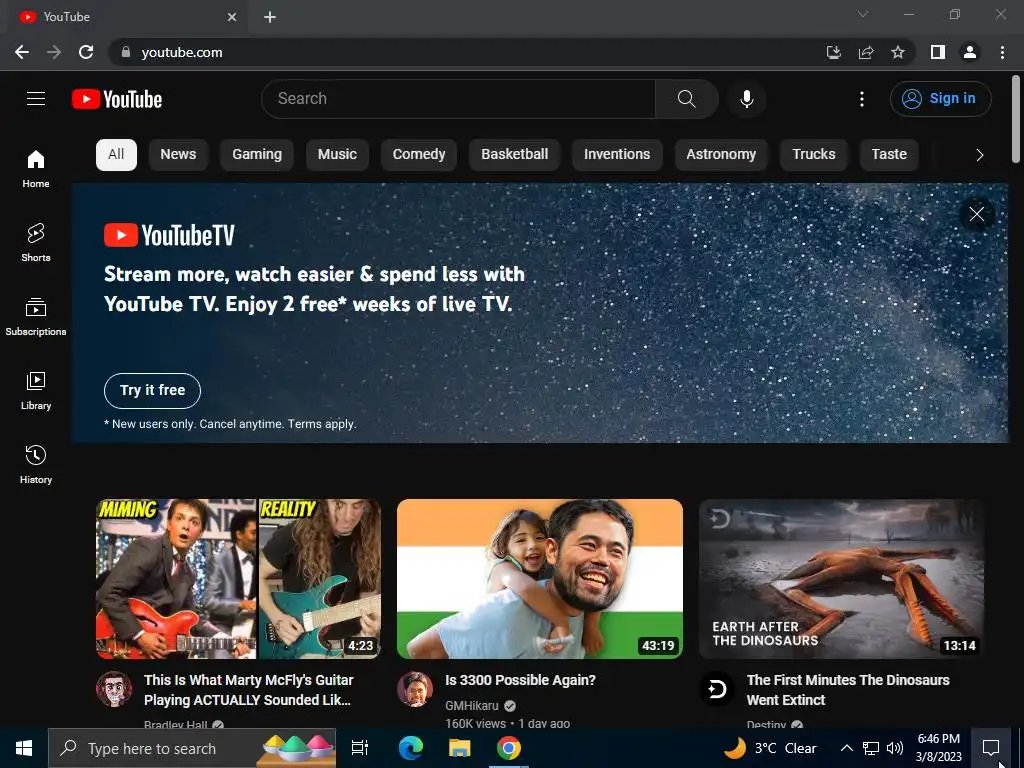Open the Earth After The Dinosaurs thumbnail
The height and width of the screenshot is (768, 1024).
point(841,579)
